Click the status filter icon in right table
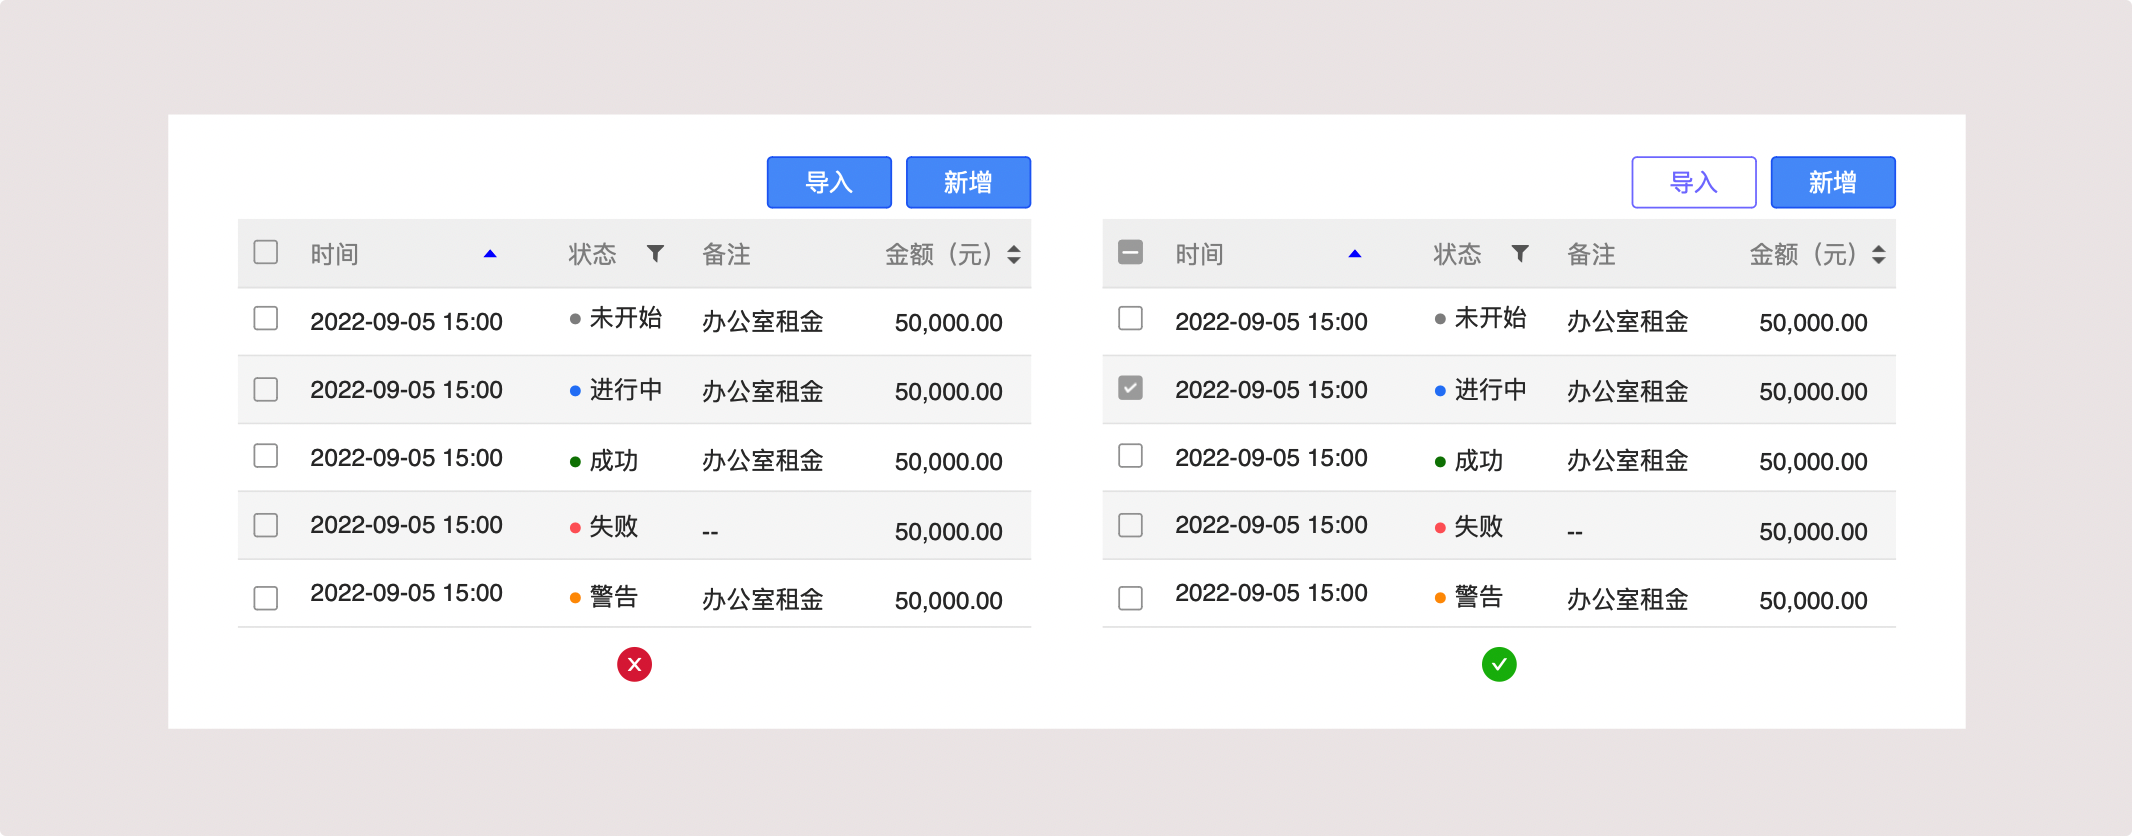Viewport: 2132px width, 836px height. coord(1520,254)
